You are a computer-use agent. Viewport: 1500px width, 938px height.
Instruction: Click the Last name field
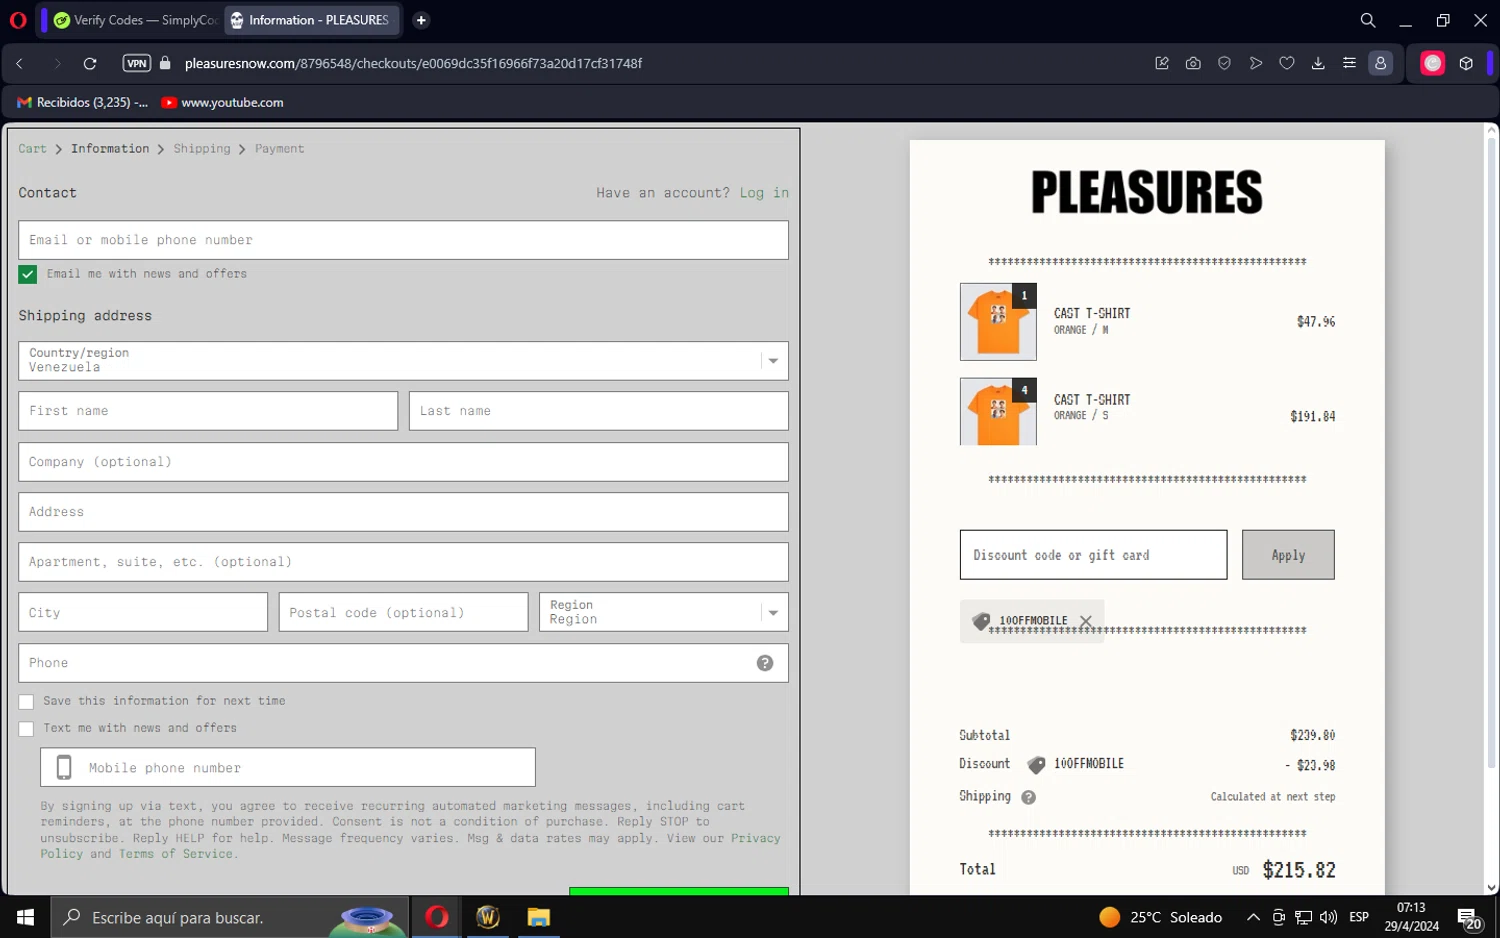[x=599, y=411]
